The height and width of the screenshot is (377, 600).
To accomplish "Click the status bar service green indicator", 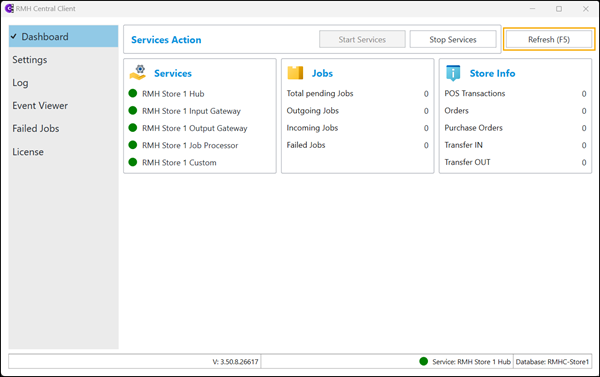I will tap(424, 361).
